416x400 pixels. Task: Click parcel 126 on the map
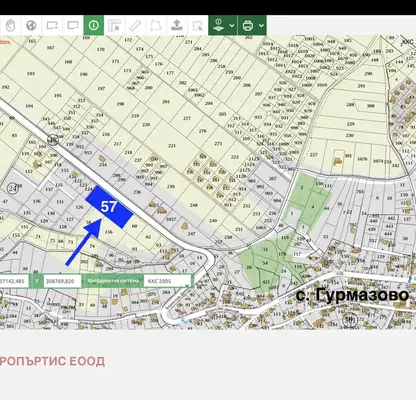pyautogui.click(x=79, y=207)
